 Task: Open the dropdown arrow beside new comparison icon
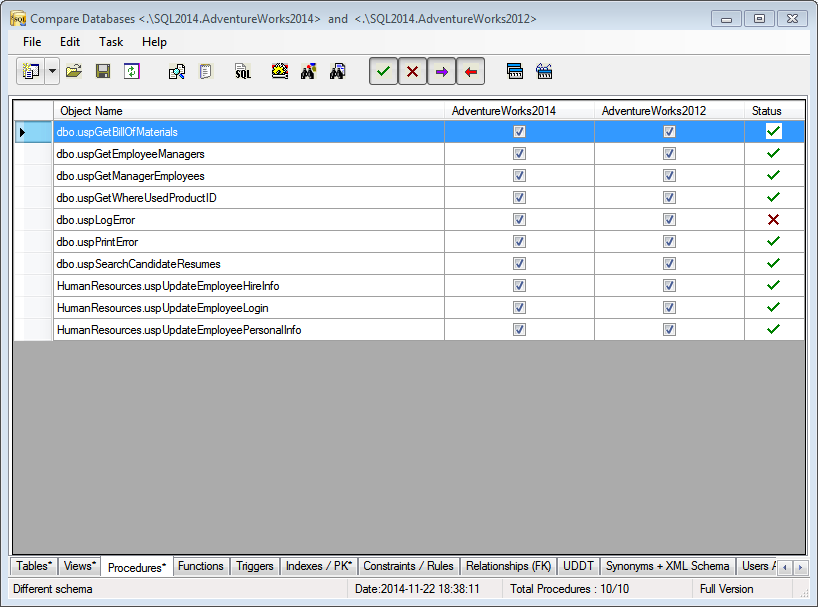tap(52, 71)
